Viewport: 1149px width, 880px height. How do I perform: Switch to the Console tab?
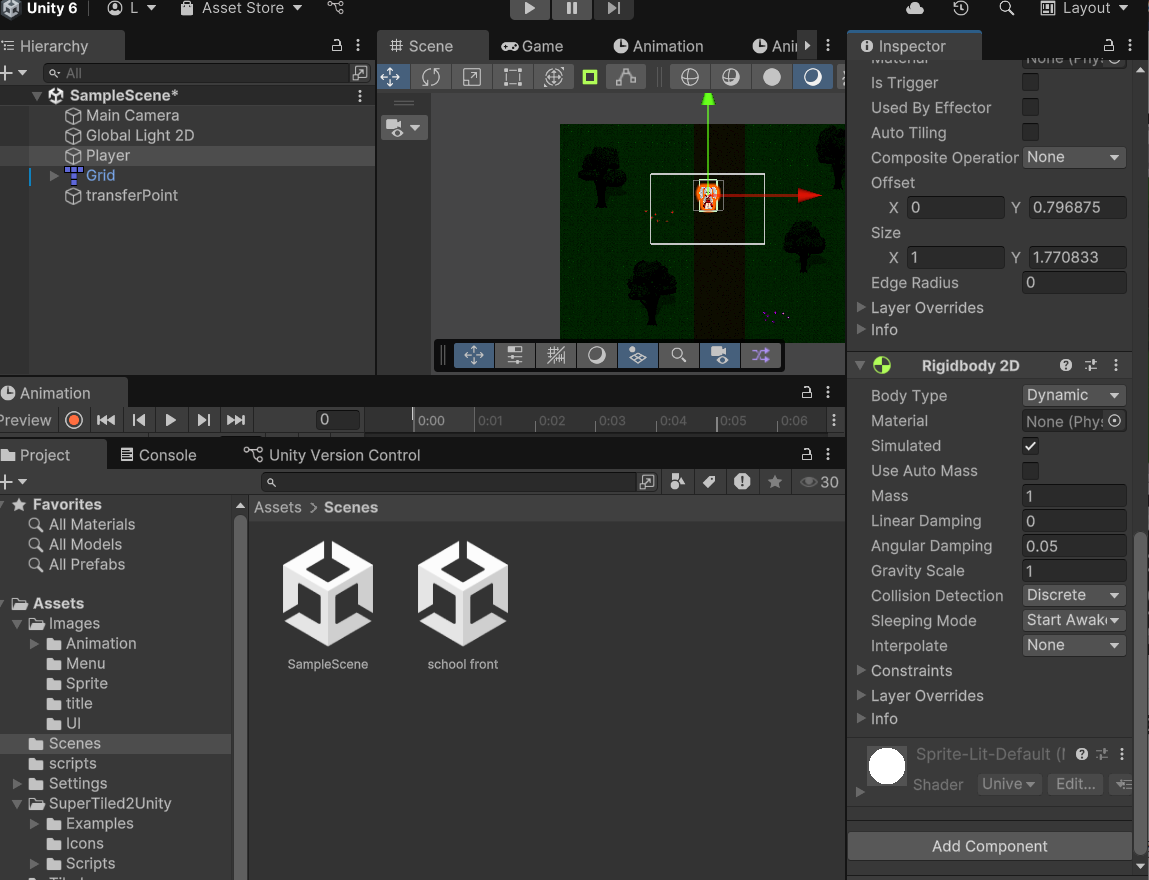158,455
